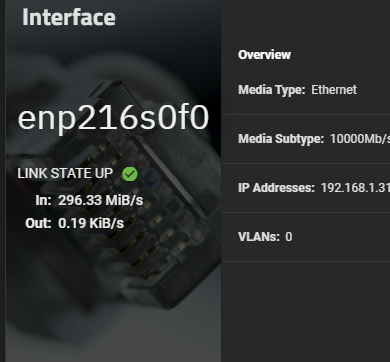Viewport: 390px width, 362px height.
Task: Select the Out 0.19 KiB/s traffic value
Action: 91,223
